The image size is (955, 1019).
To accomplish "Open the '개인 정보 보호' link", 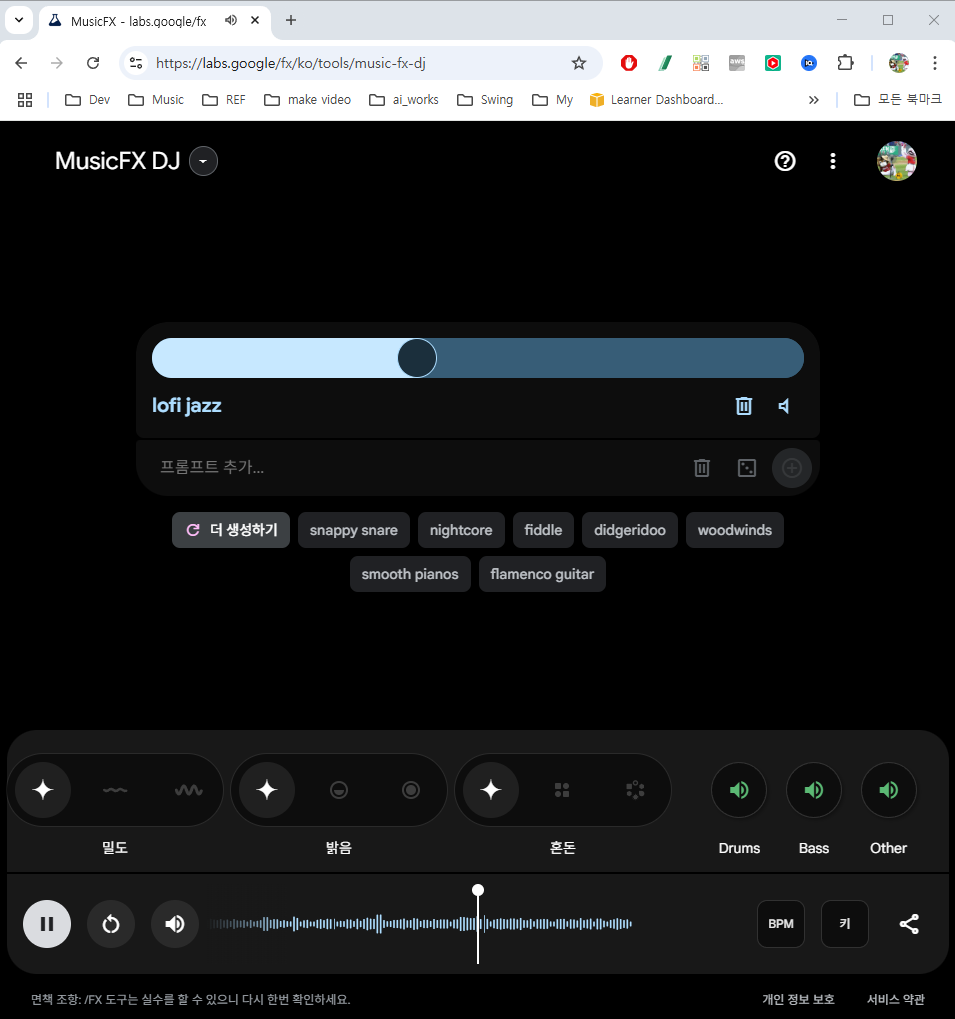I will [x=798, y=1000].
